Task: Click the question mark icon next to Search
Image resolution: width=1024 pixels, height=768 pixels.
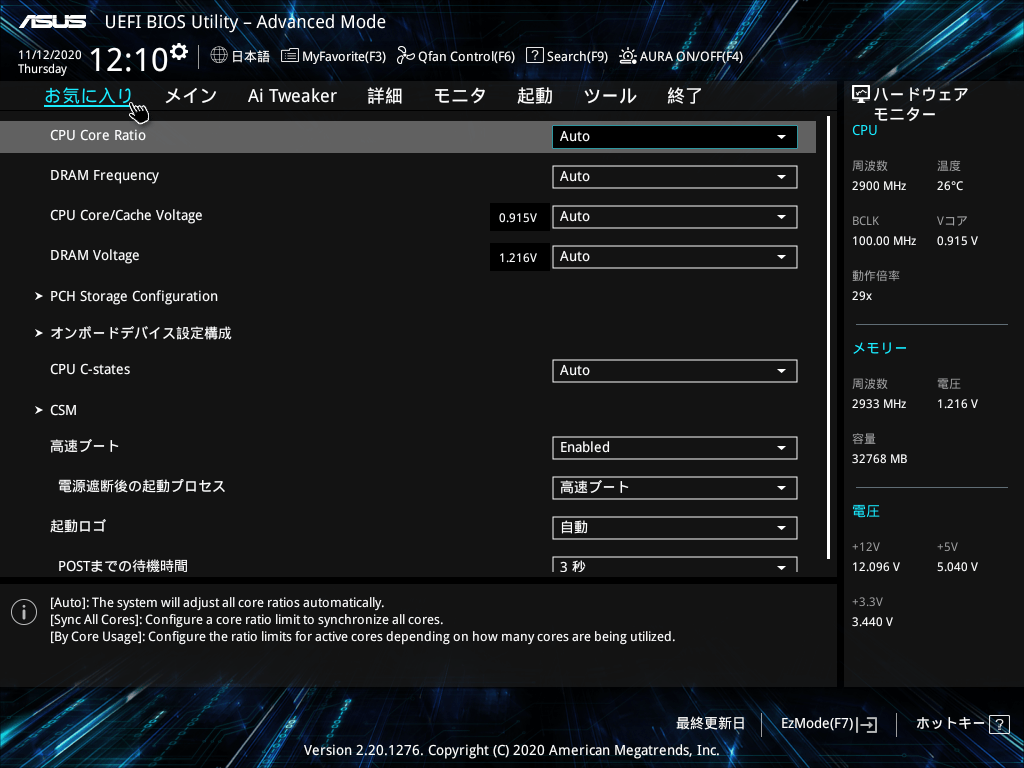Action: (534, 56)
